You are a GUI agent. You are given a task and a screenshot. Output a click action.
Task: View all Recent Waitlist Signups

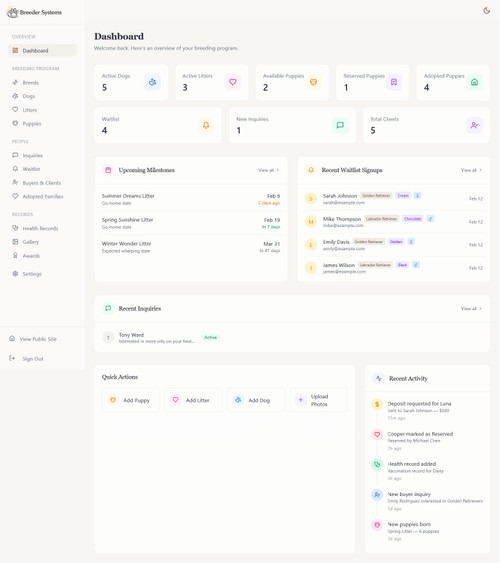click(x=471, y=170)
